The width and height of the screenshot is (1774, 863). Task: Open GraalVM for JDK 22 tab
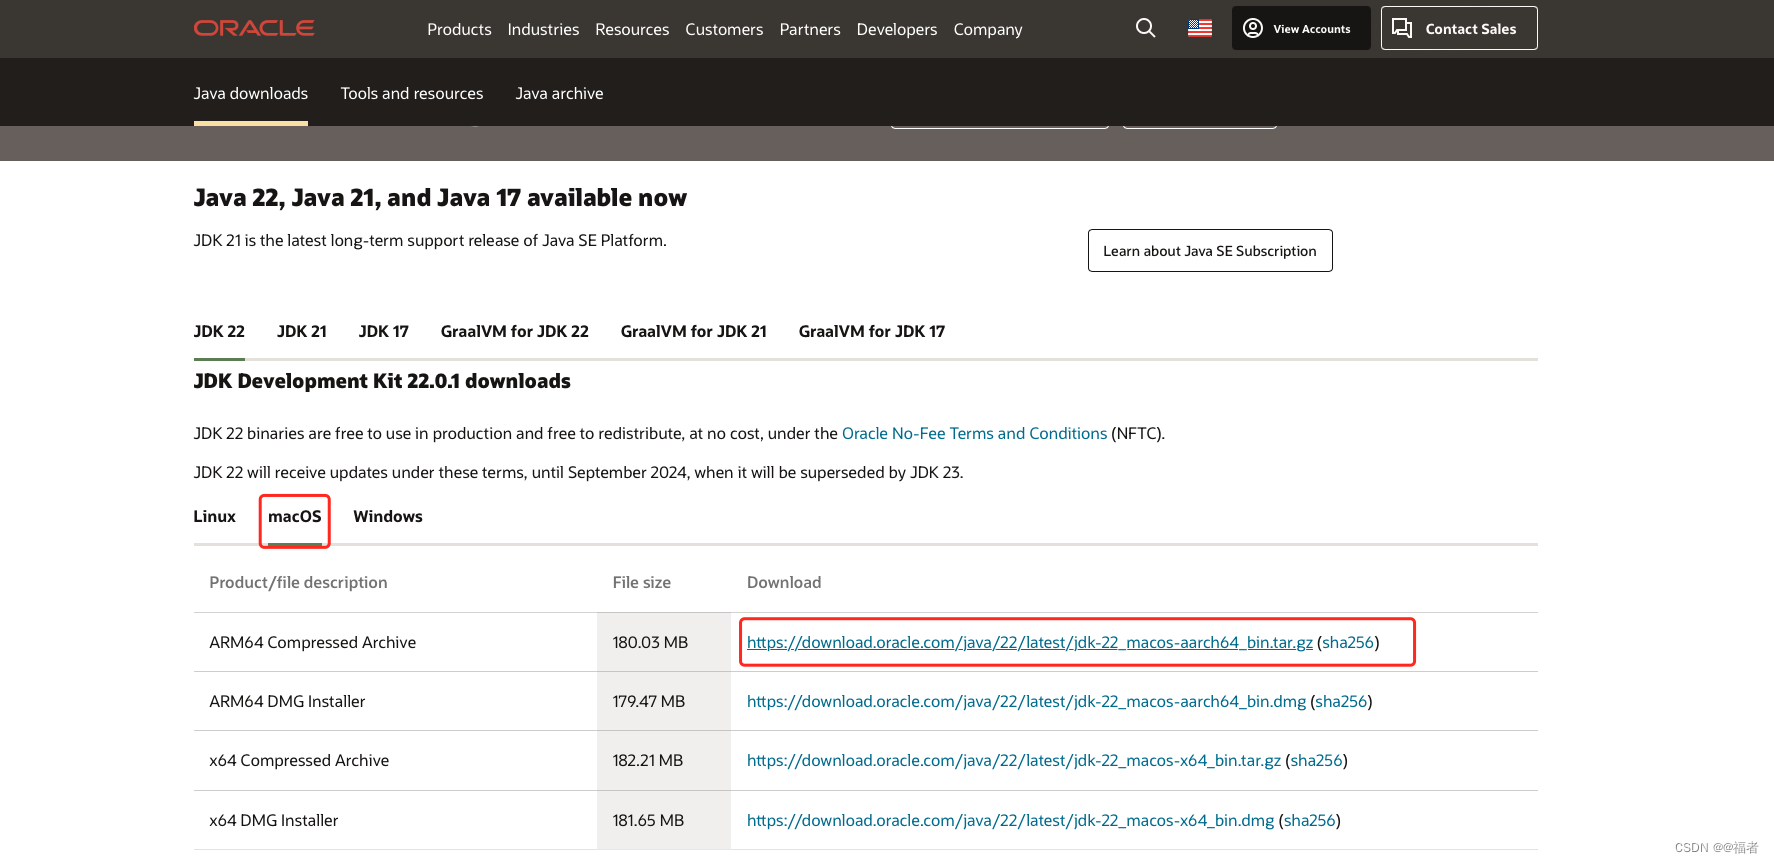(515, 331)
